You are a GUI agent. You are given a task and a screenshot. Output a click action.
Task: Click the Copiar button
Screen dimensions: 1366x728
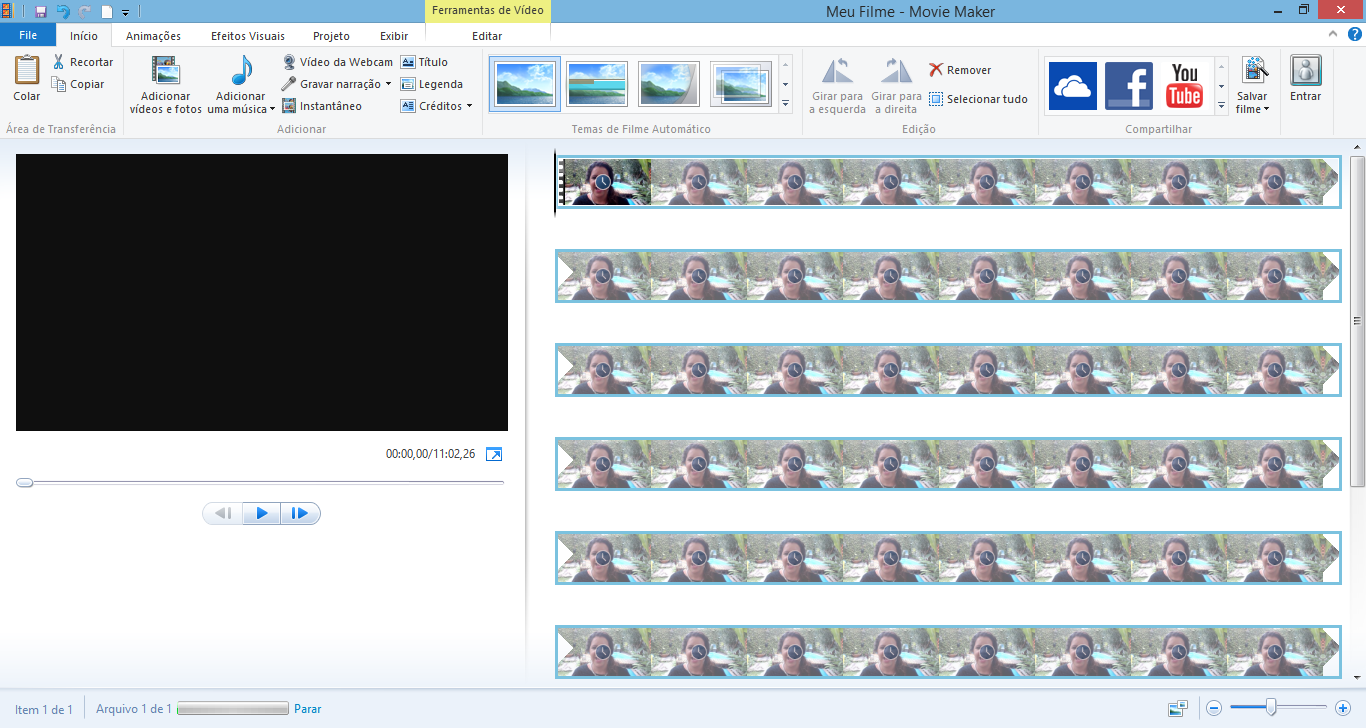coord(79,84)
